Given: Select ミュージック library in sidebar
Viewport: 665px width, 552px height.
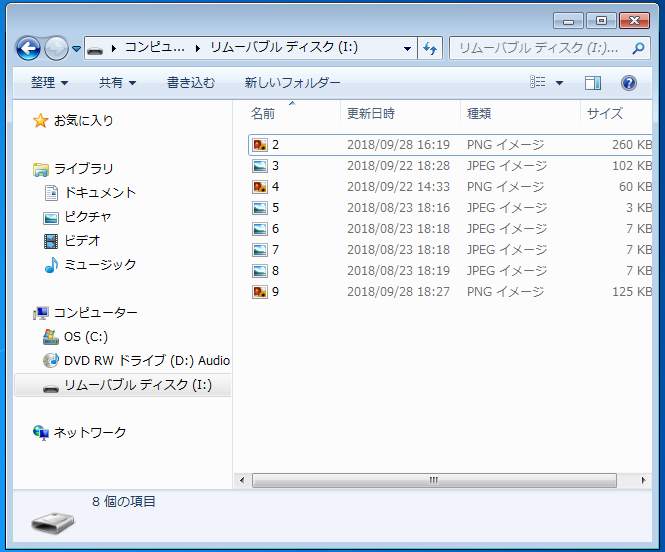Looking at the screenshot, I should coord(100,265).
